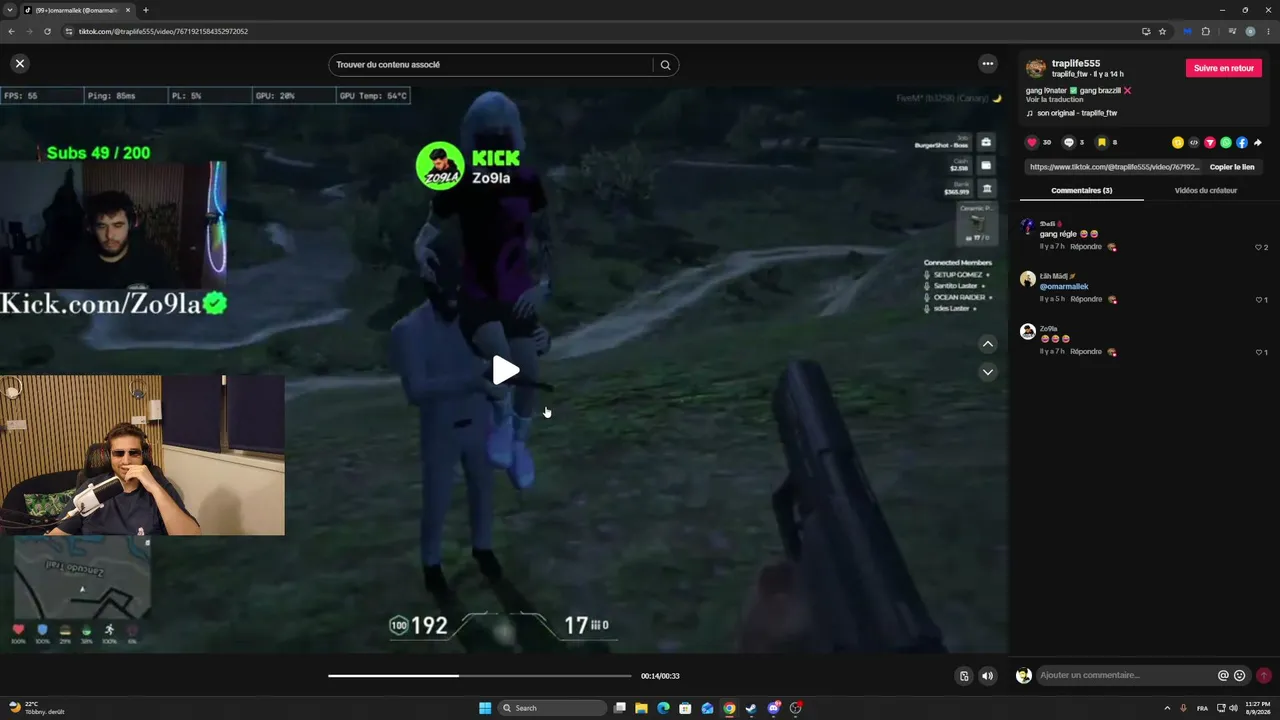The image size is (1280, 720).
Task: Open more share options arrow
Action: pos(1258,143)
